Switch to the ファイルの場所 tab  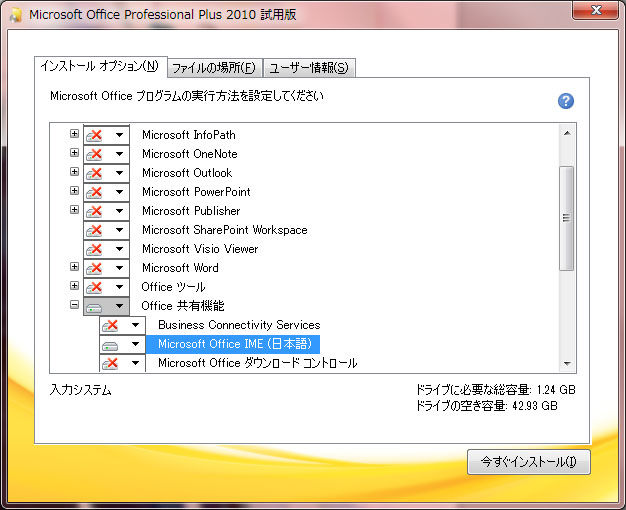(x=214, y=68)
